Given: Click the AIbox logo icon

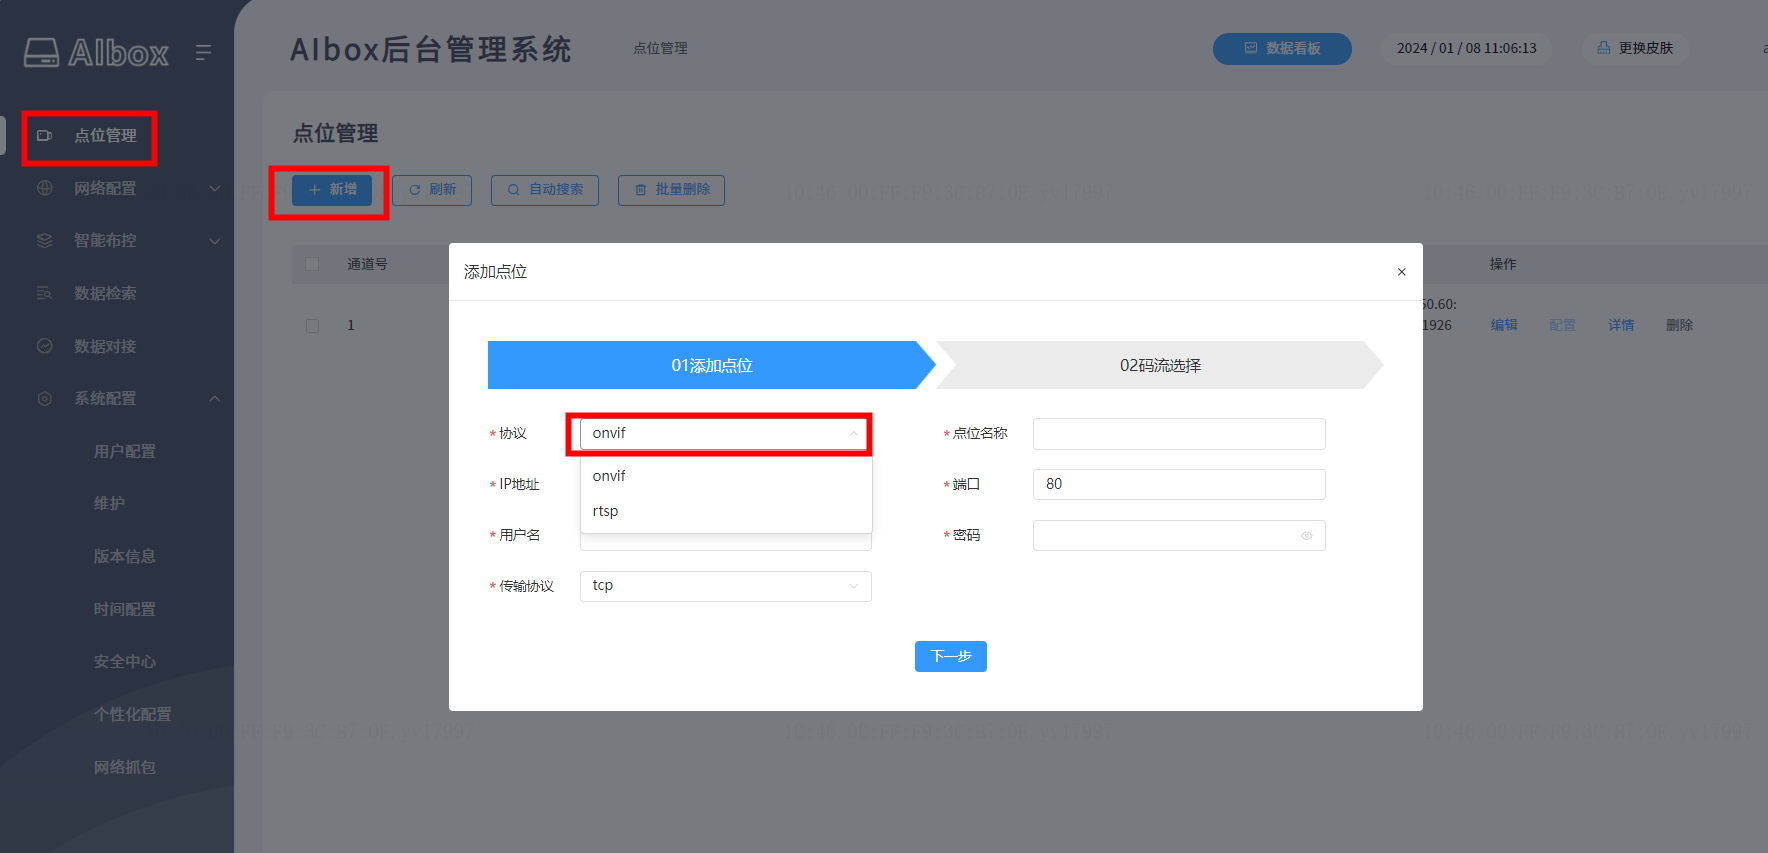Looking at the screenshot, I should tap(41, 52).
